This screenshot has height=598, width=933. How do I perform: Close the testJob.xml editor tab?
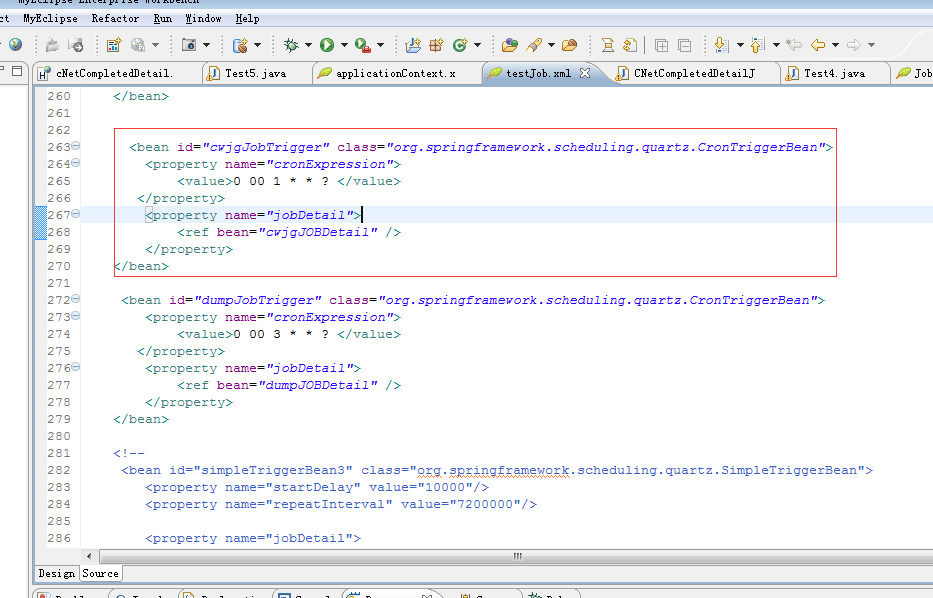[x=585, y=73]
